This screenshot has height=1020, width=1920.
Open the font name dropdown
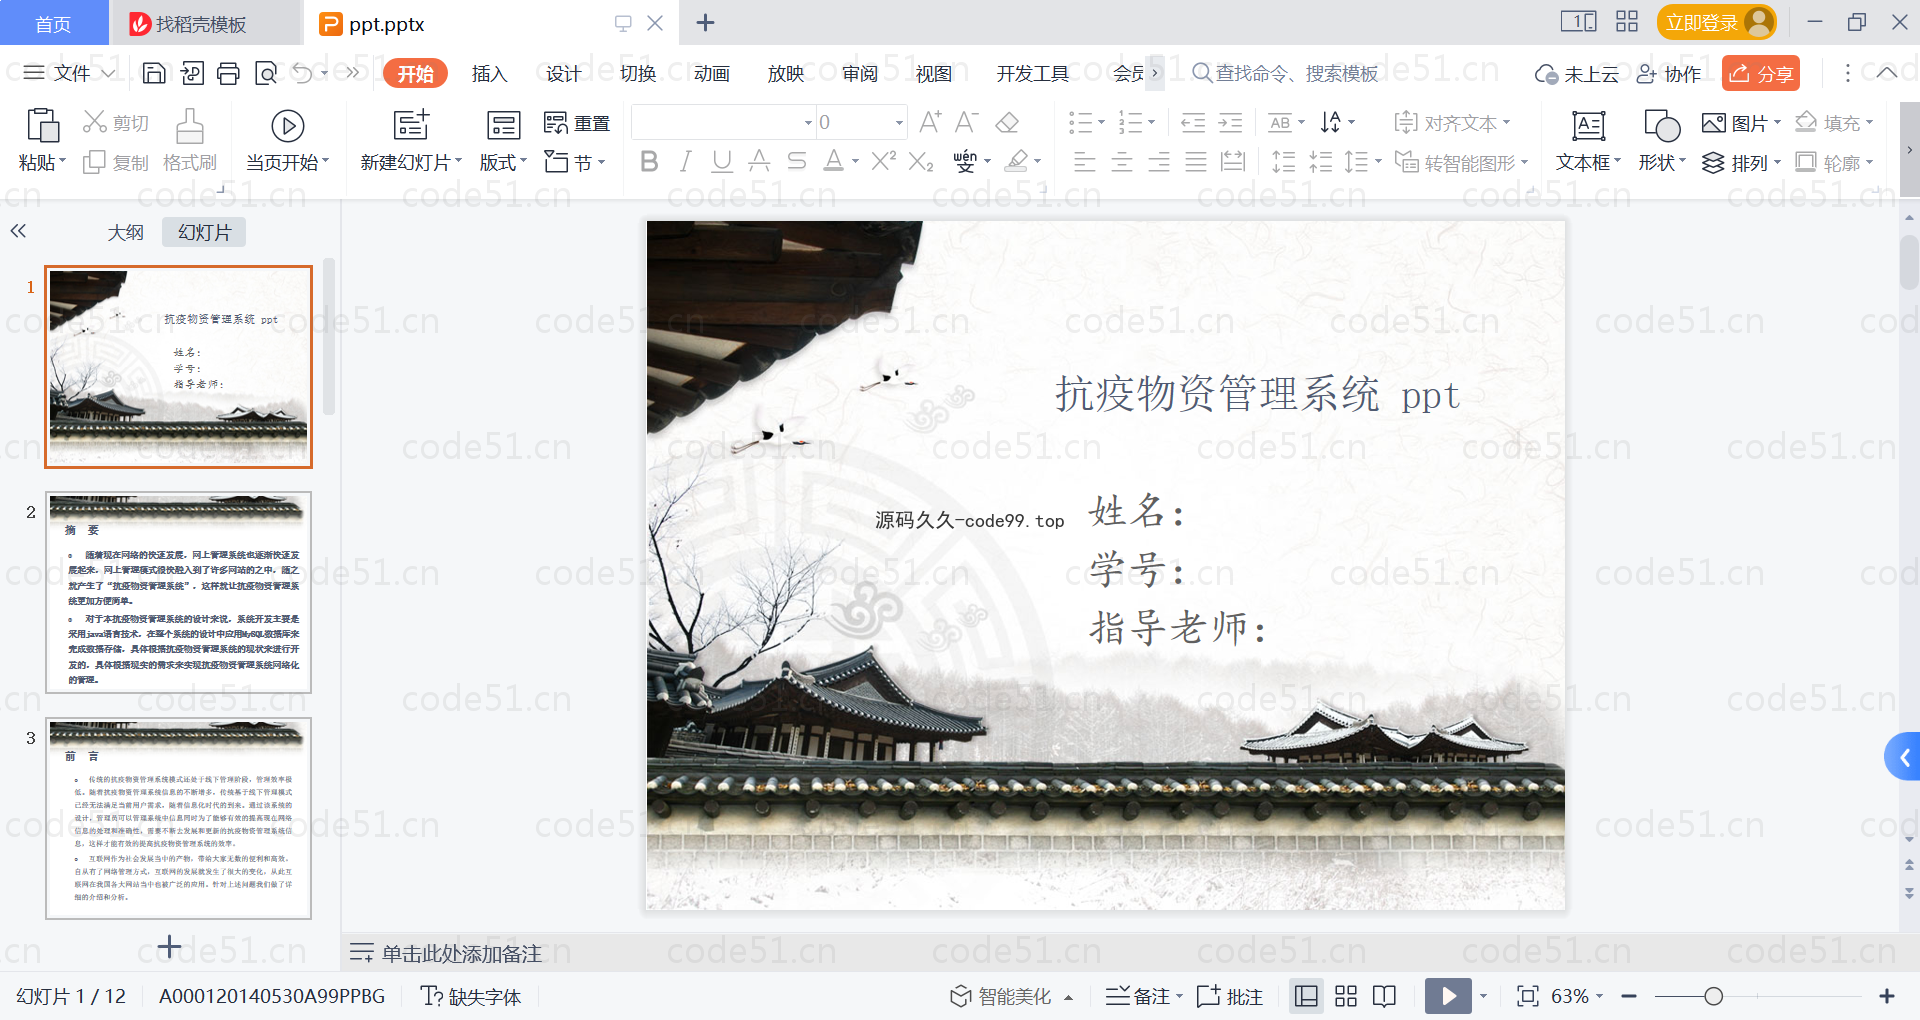(x=808, y=123)
